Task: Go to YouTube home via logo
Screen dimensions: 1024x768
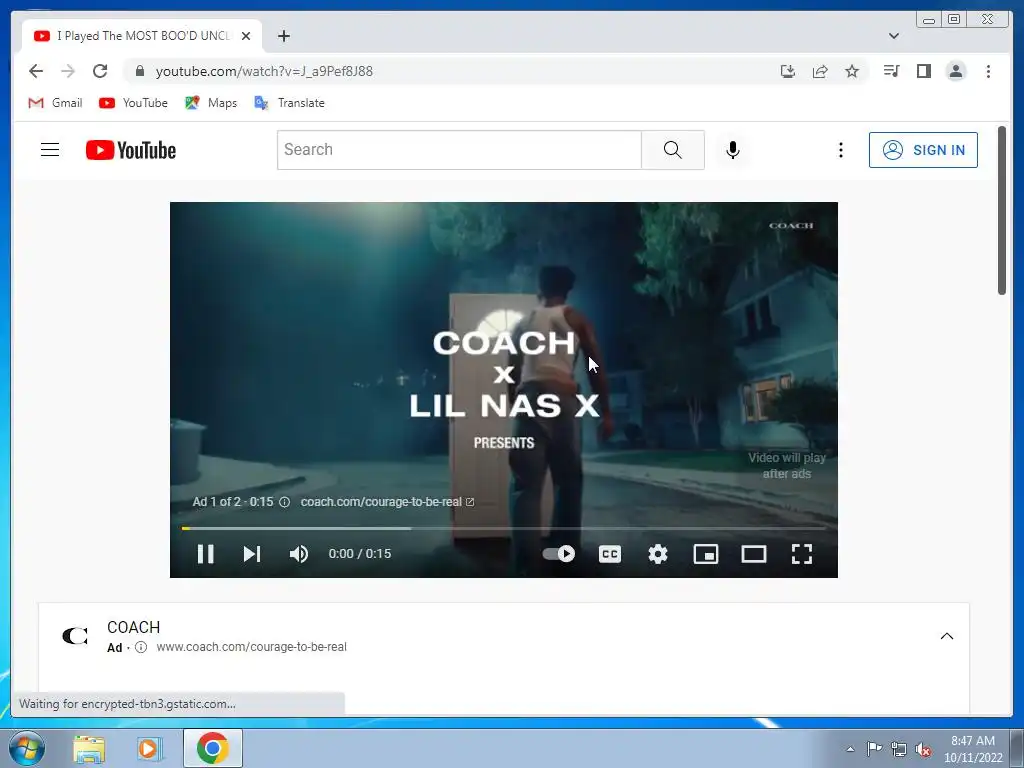Action: pos(131,150)
